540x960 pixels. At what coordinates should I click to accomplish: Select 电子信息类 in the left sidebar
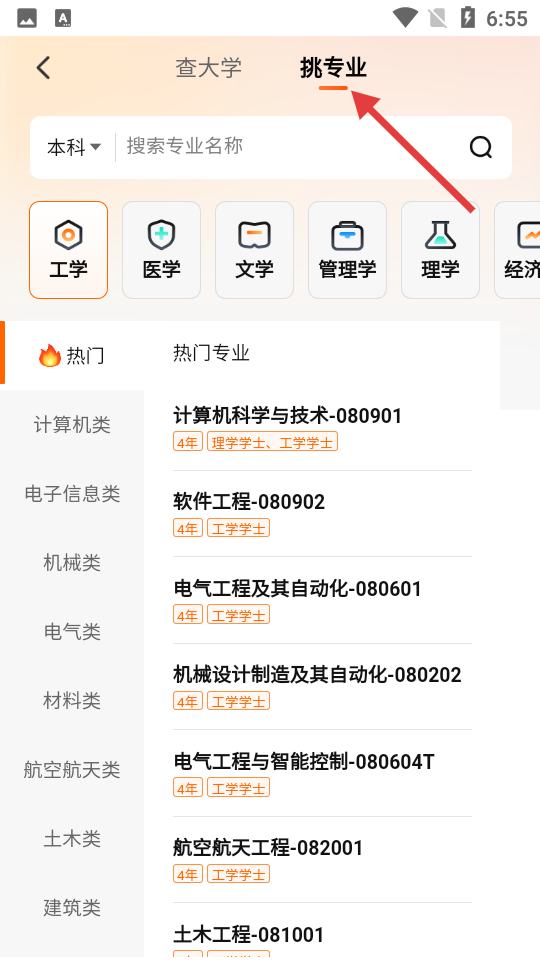(72, 493)
